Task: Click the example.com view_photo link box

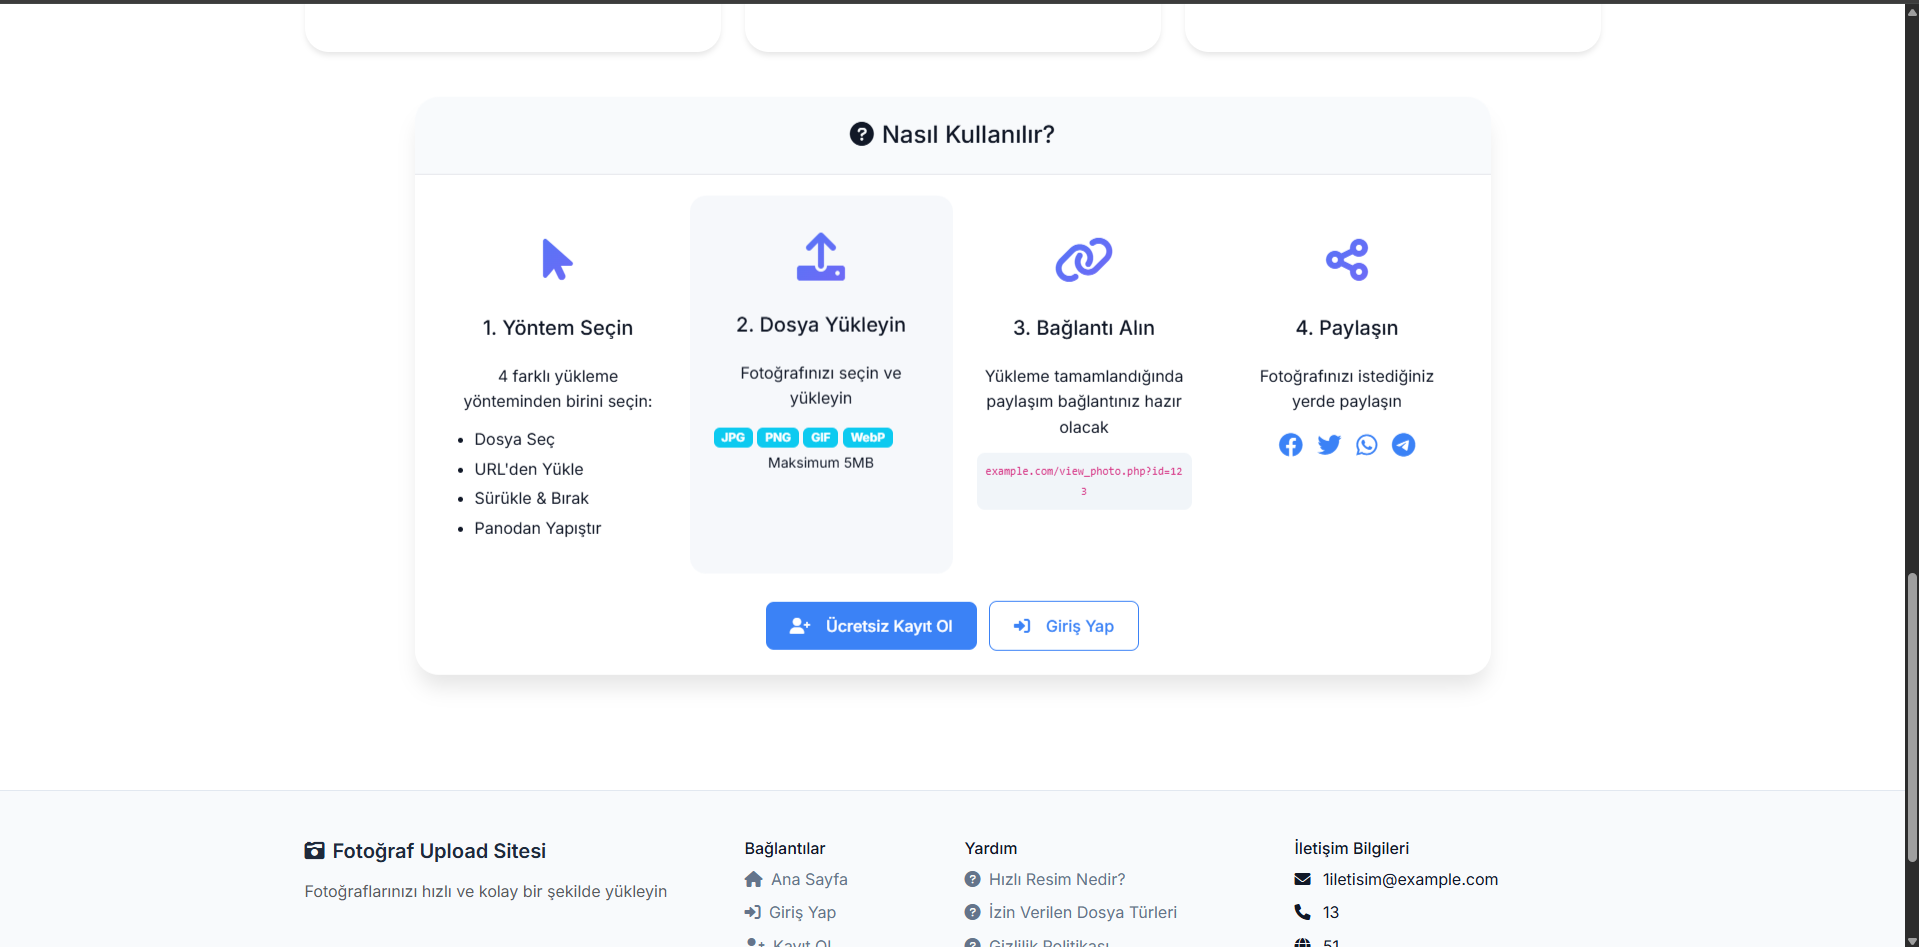Action: pyautogui.click(x=1083, y=481)
